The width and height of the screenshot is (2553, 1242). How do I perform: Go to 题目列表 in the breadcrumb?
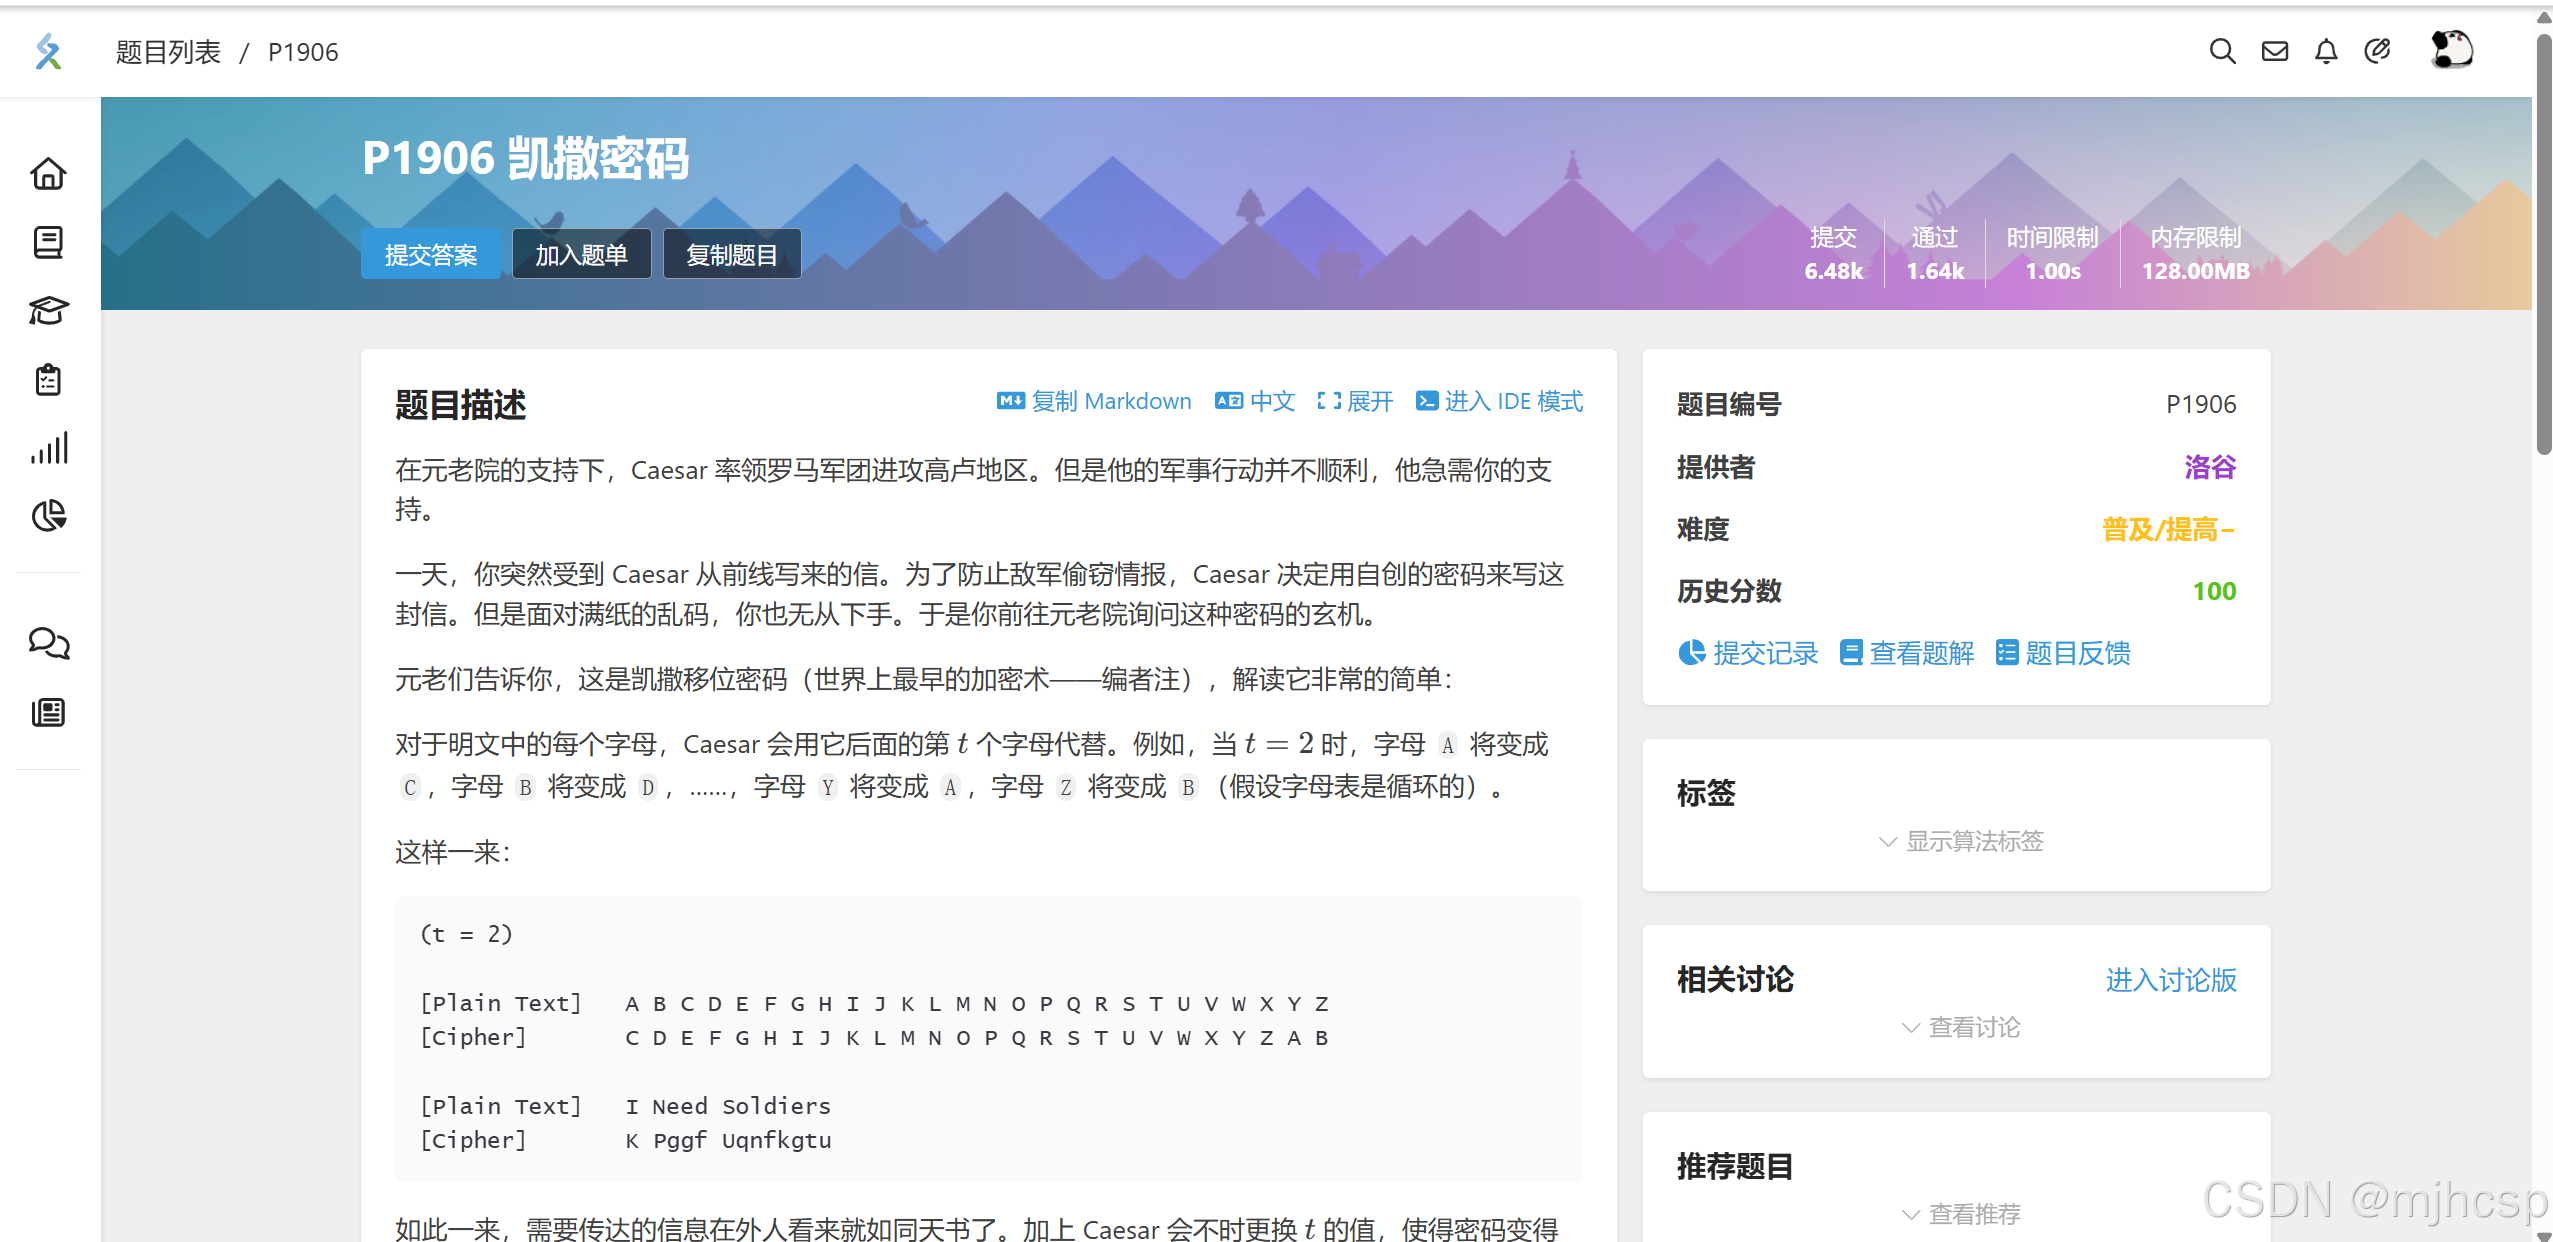(168, 52)
